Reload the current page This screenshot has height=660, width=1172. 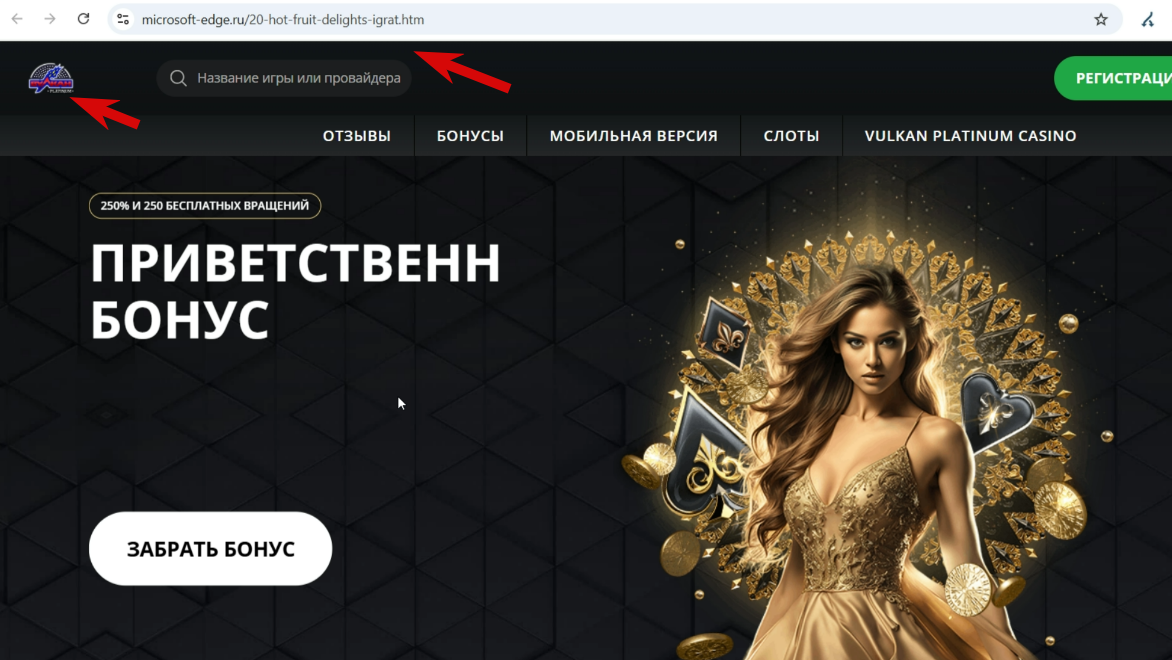pyautogui.click(x=84, y=19)
